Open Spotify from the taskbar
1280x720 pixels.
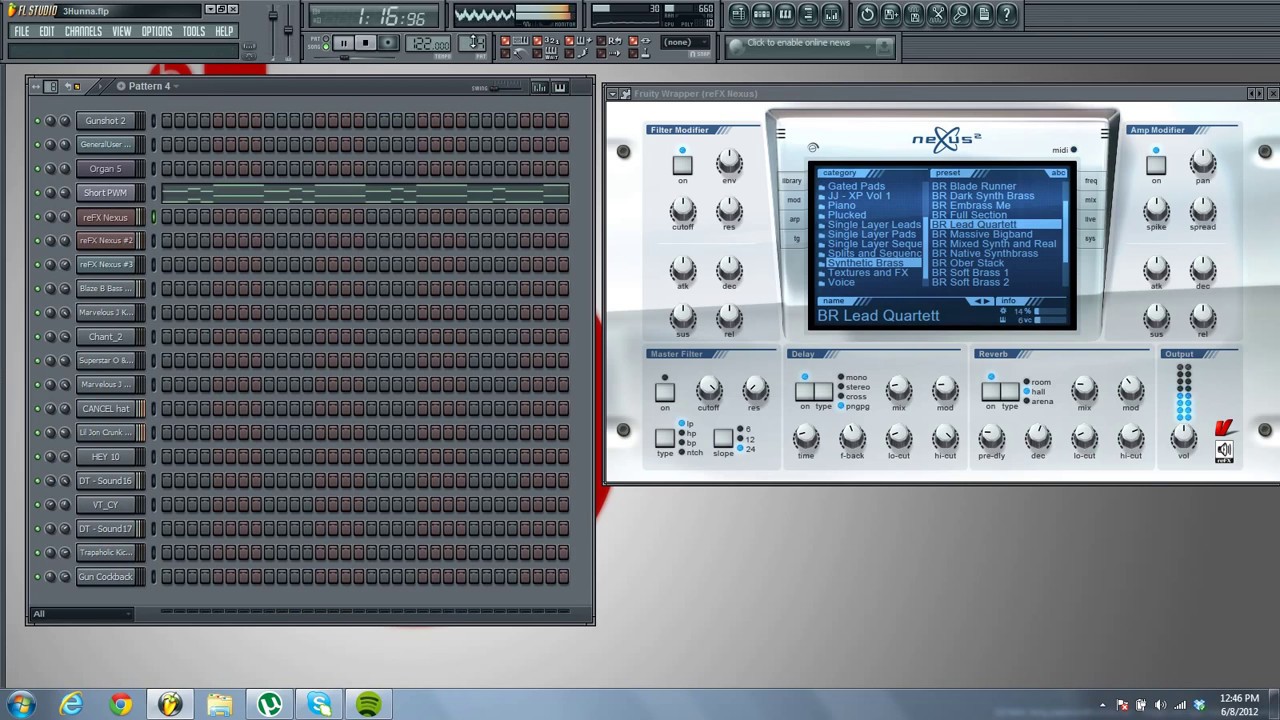[x=369, y=705]
